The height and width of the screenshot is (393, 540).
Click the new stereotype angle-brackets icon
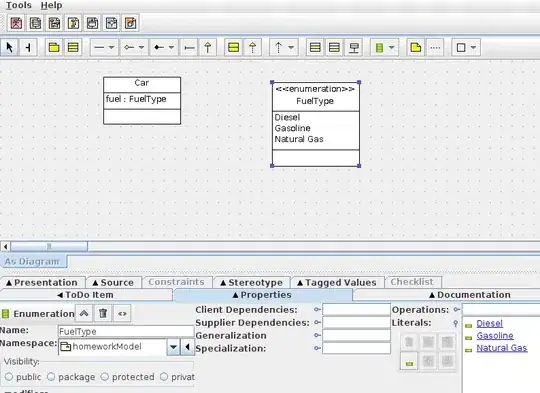pyautogui.click(x=122, y=313)
